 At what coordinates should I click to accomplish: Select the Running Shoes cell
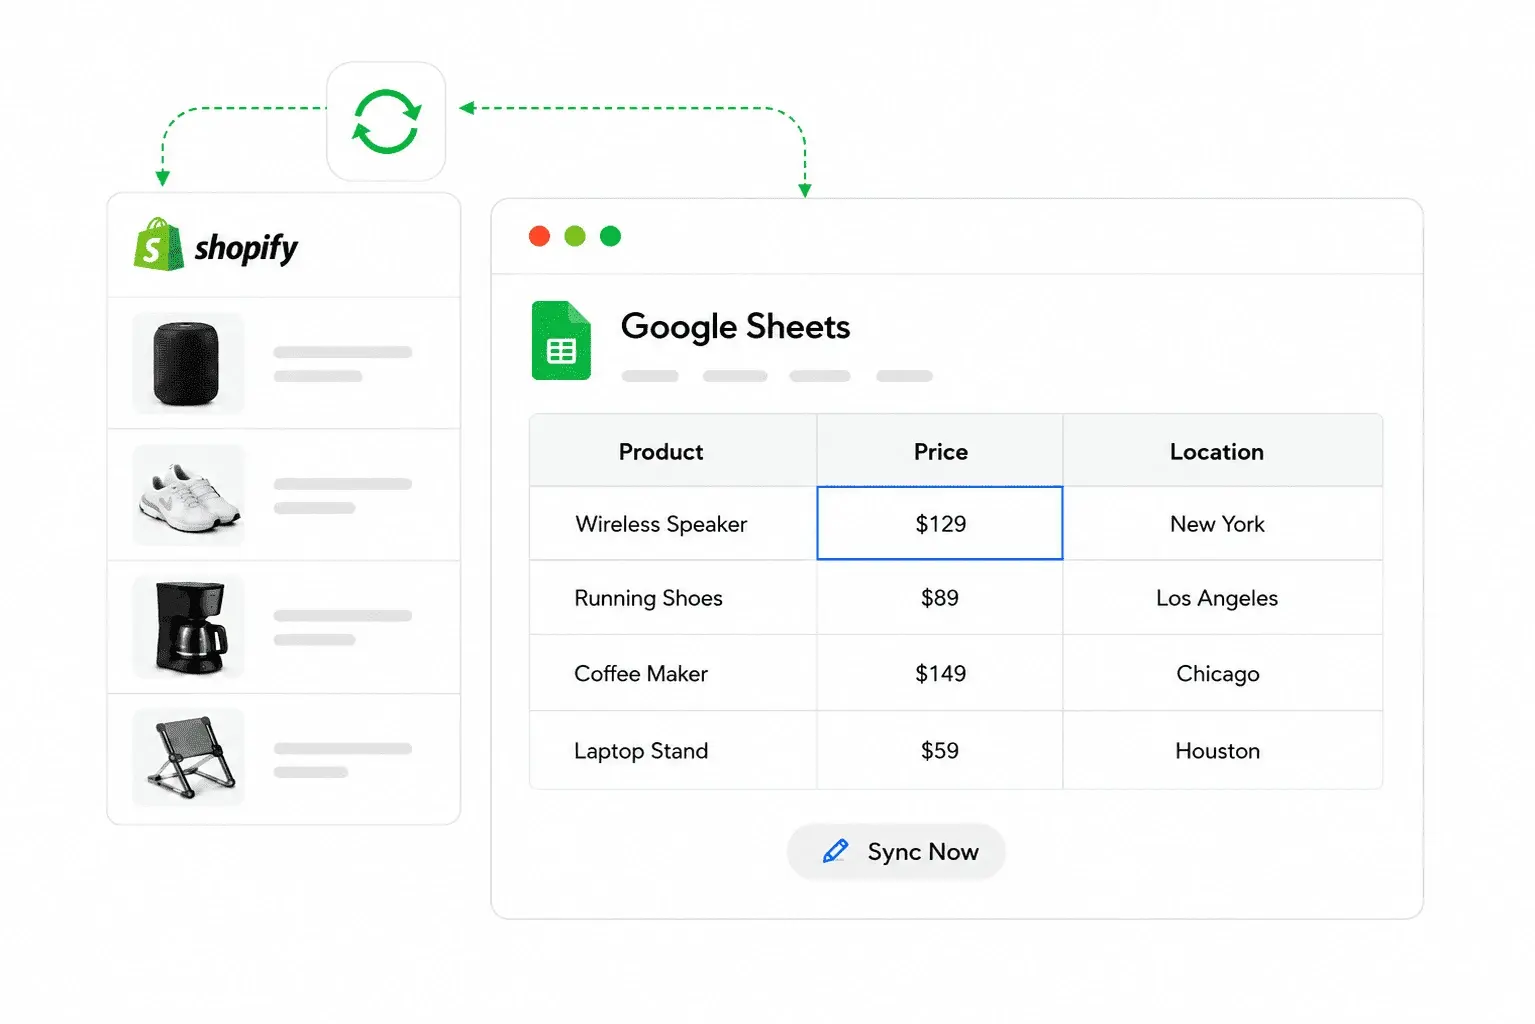coord(673,598)
